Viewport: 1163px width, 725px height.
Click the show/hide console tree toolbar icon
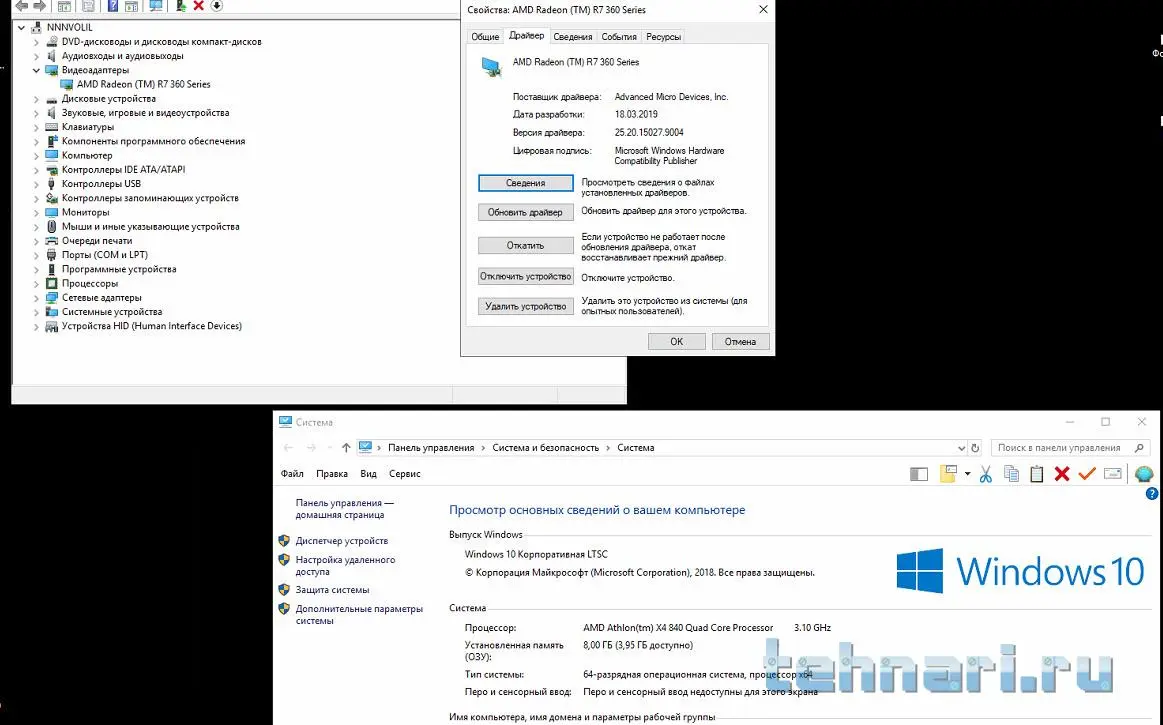tap(65, 6)
